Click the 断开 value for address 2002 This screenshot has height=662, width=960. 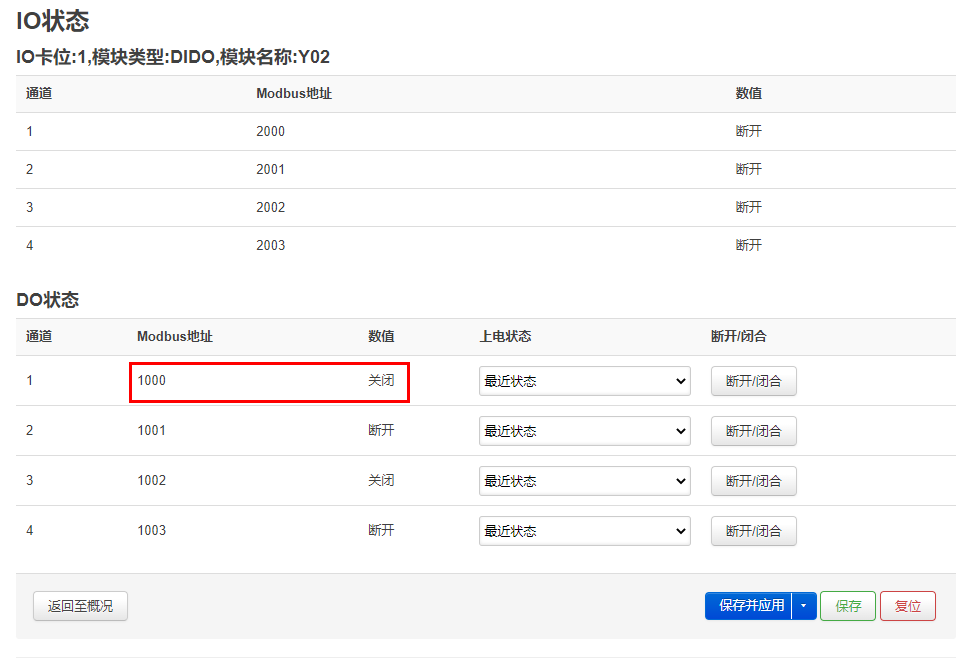pos(749,207)
